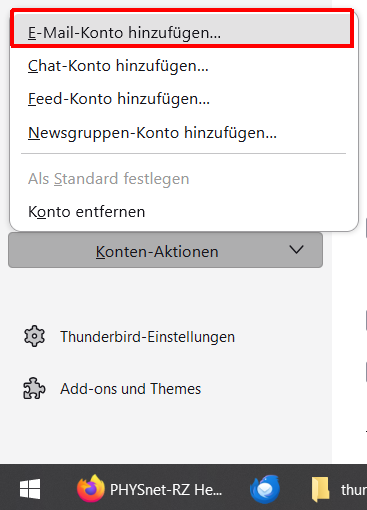367x510 pixels.
Task: Select Konto entfernen from the menu
Action: pyautogui.click(x=184, y=212)
